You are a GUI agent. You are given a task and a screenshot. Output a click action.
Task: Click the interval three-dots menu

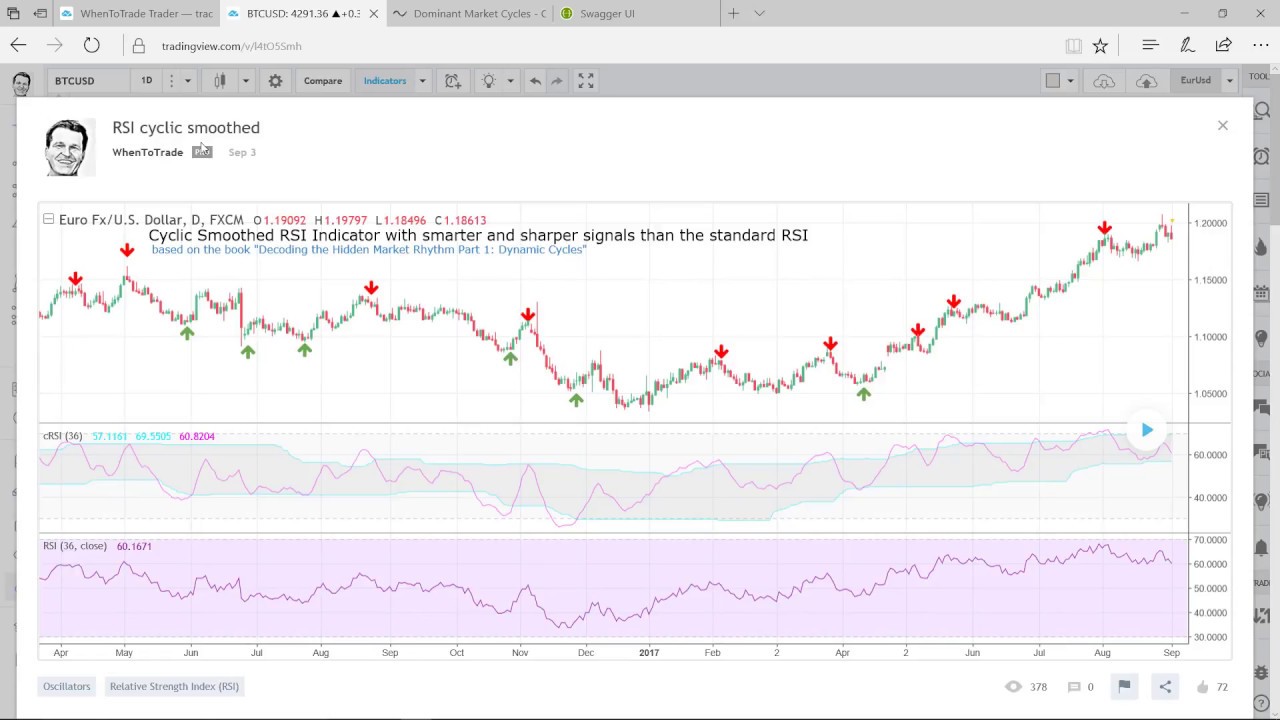171,81
